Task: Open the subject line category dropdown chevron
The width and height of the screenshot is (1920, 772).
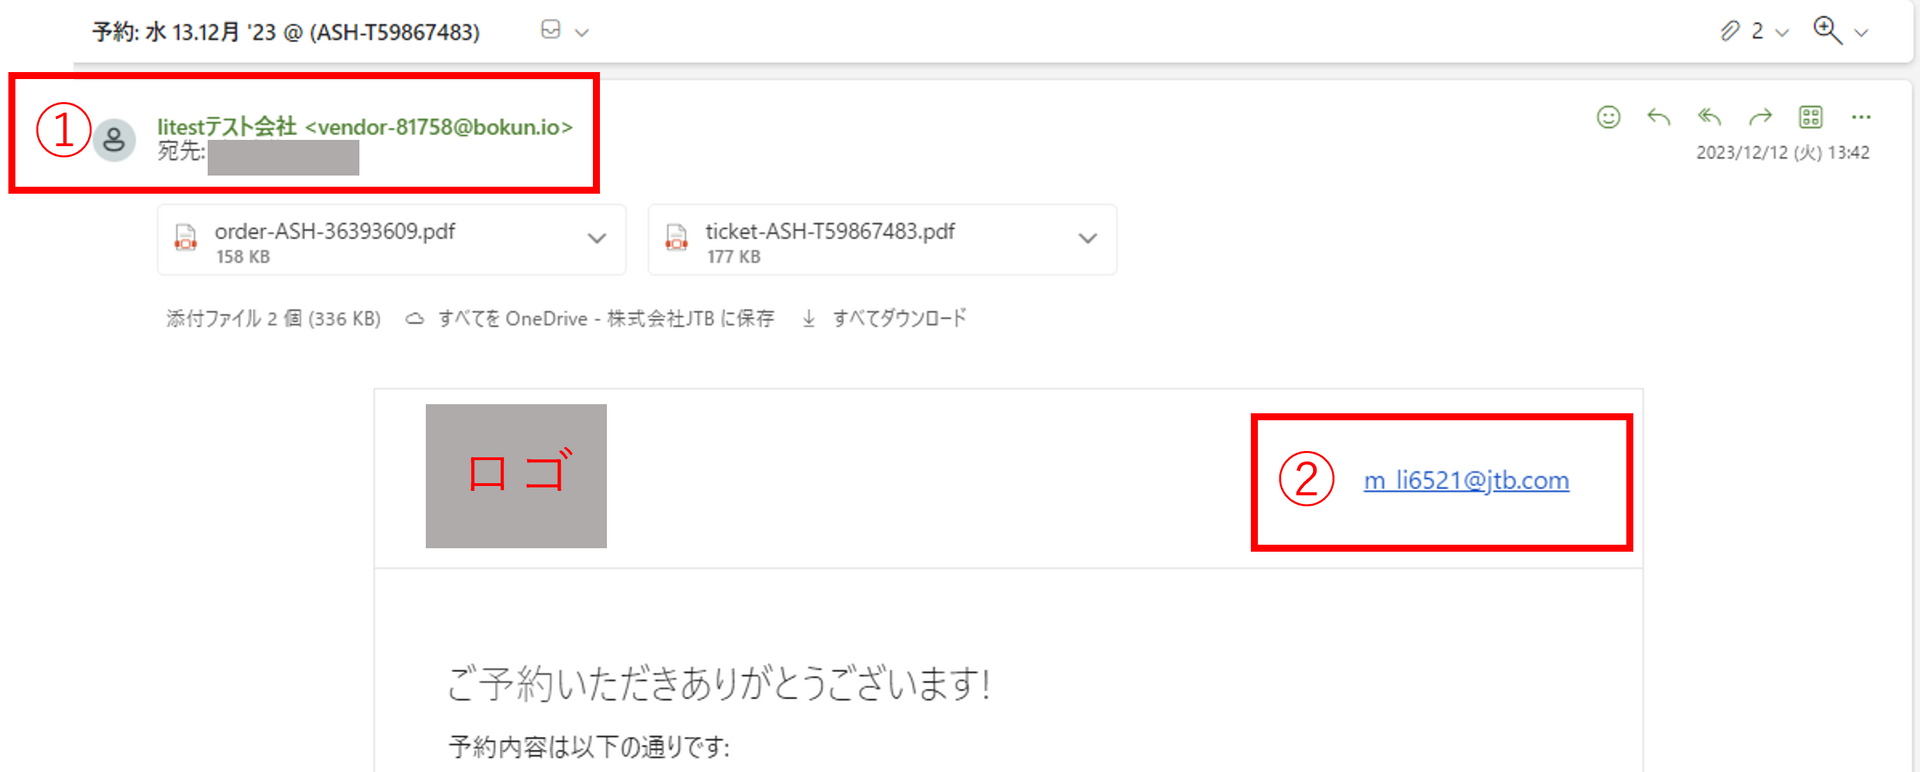Action: coord(582,33)
